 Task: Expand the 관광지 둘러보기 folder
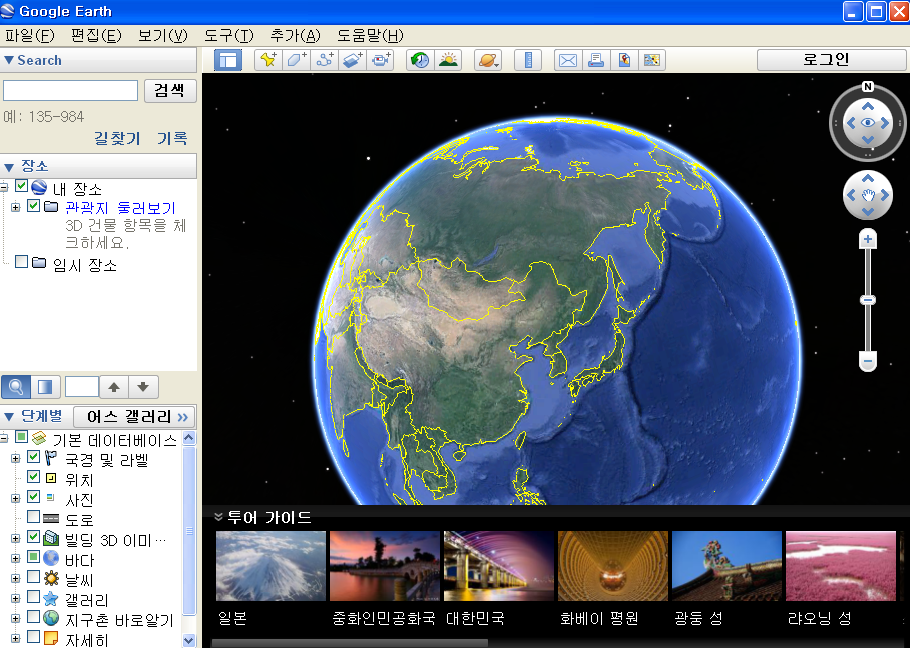16,207
